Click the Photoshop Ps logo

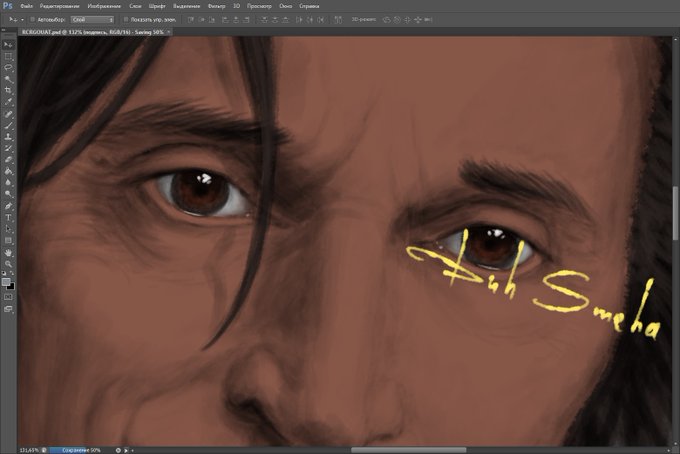click(x=7, y=6)
